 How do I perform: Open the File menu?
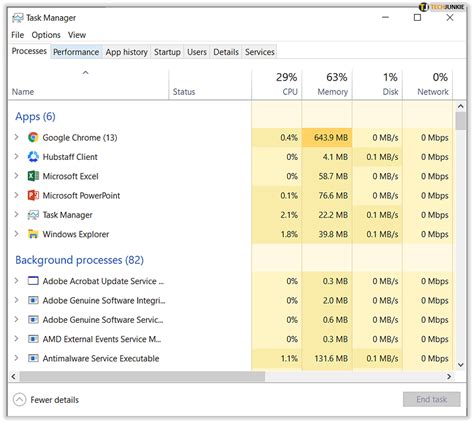tap(17, 35)
